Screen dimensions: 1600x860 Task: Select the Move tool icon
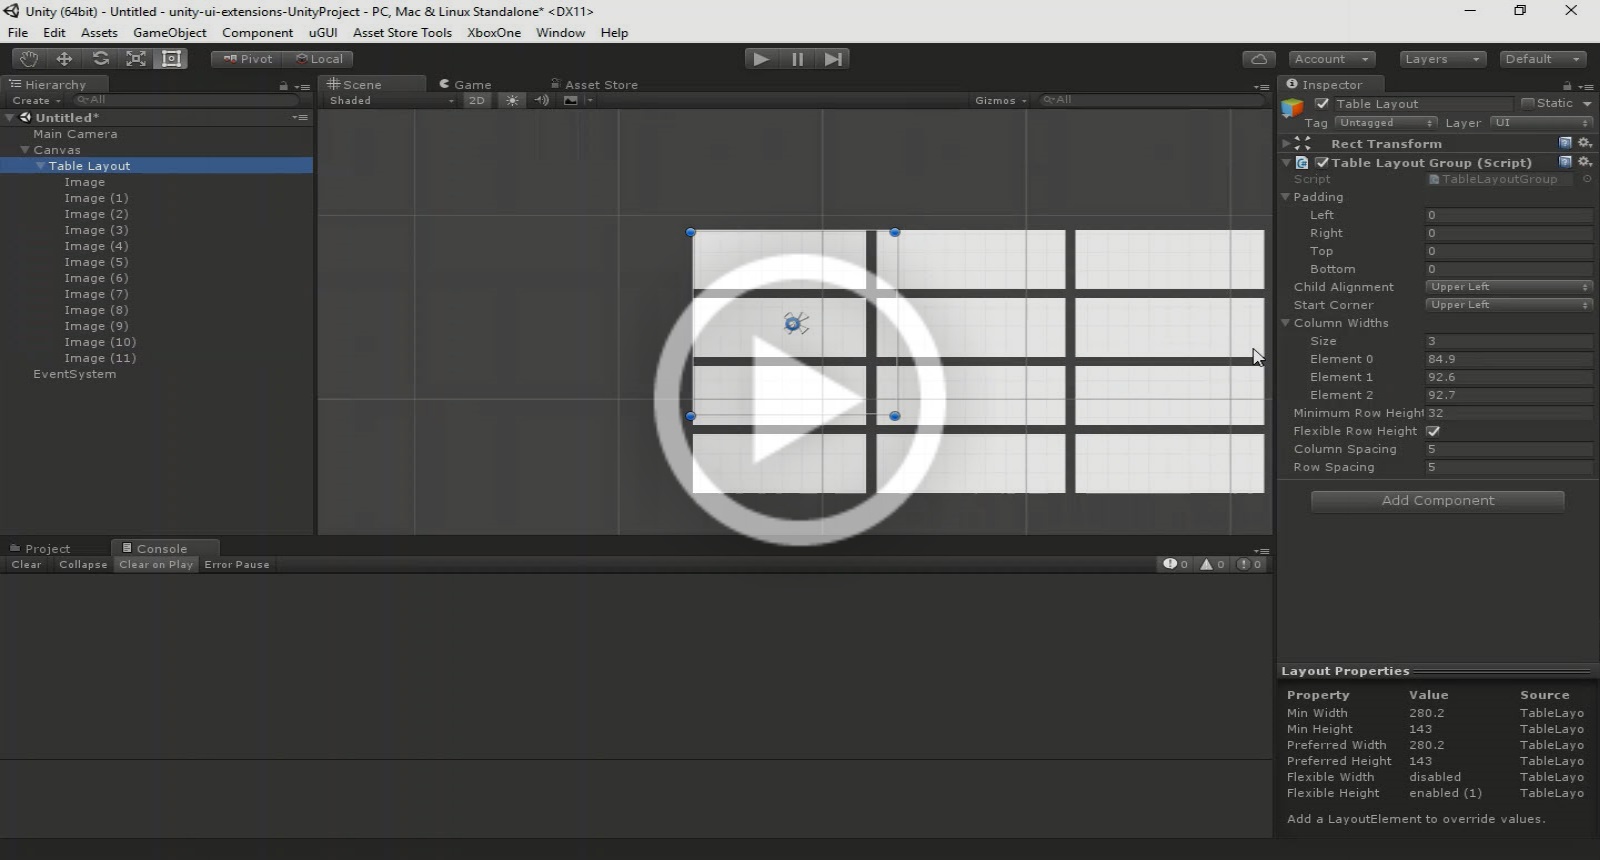(64, 59)
